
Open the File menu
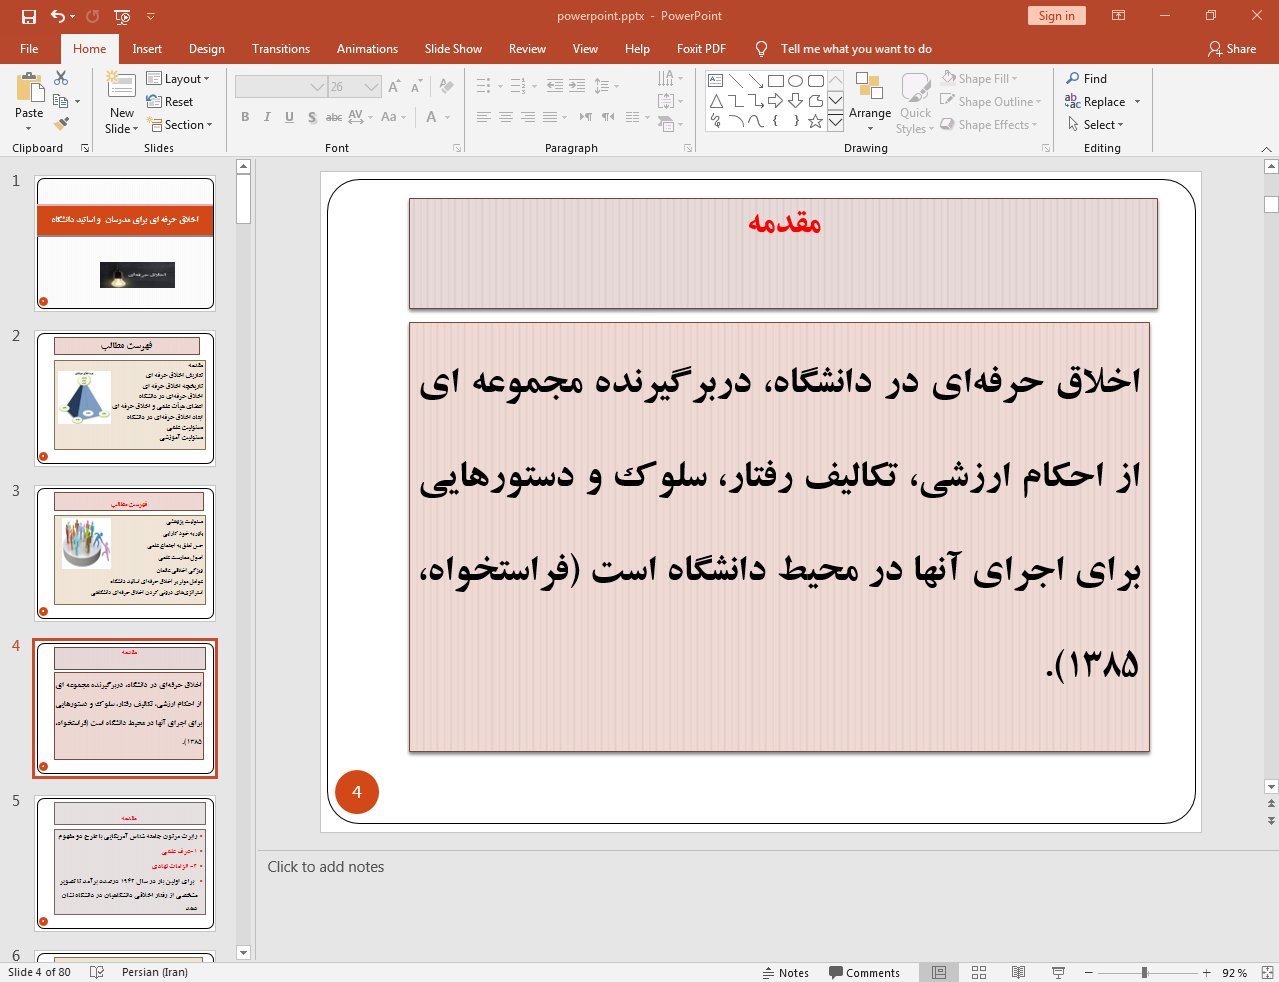(29, 49)
